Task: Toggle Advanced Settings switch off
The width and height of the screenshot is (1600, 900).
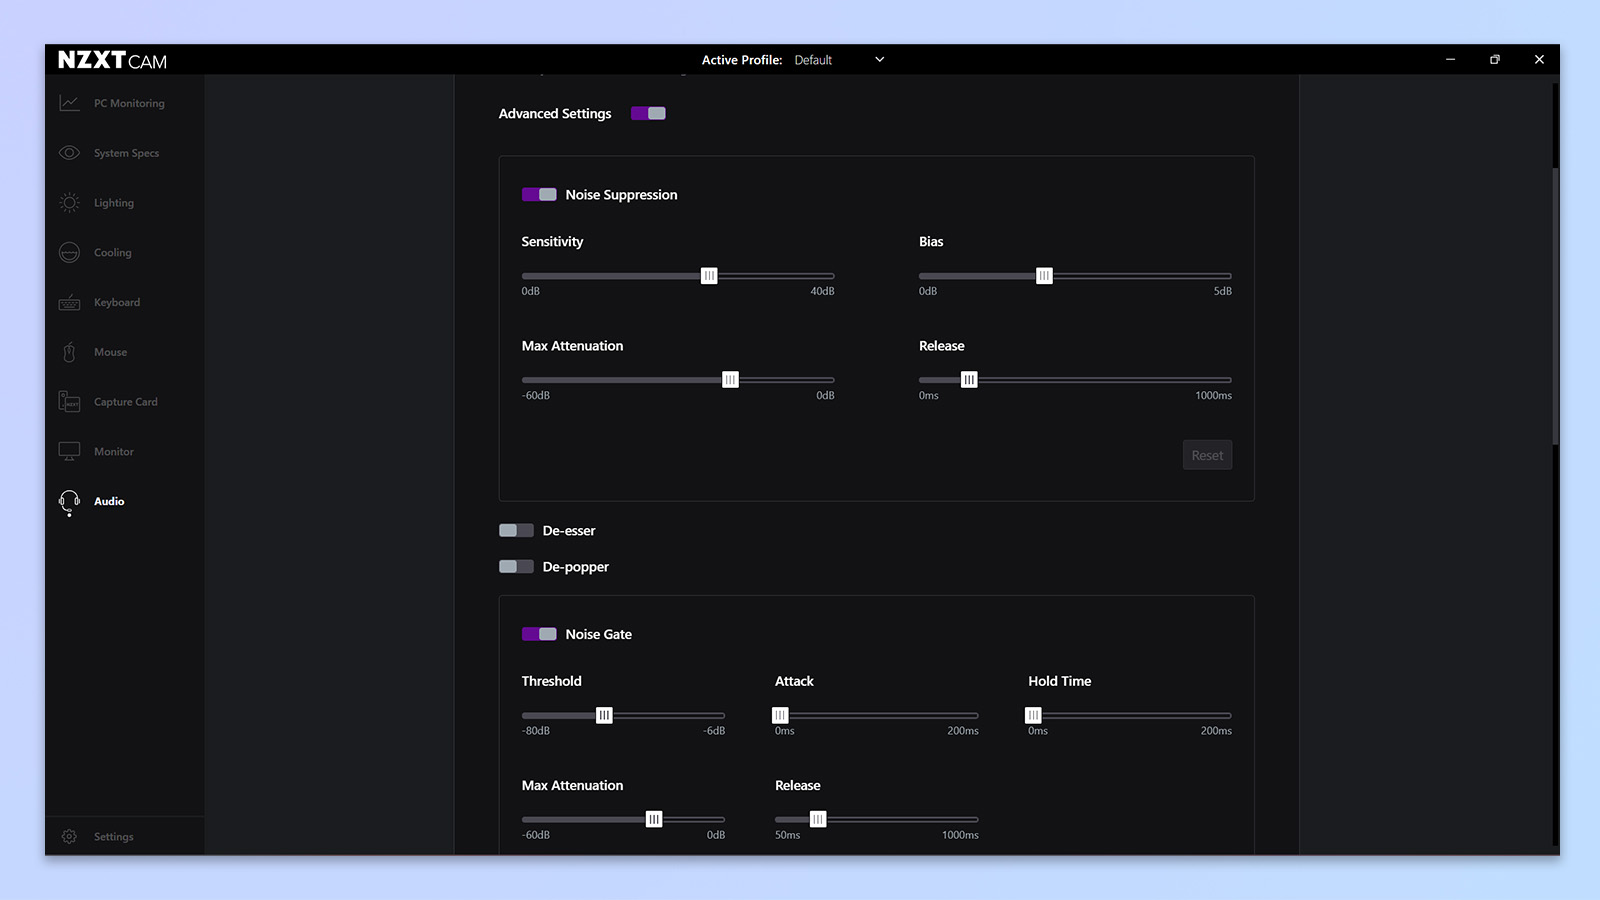Action: click(x=648, y=113)
